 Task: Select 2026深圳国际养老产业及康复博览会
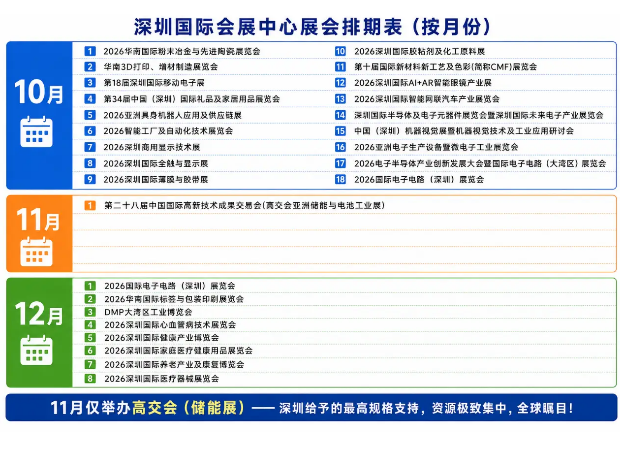coord(174,364)
